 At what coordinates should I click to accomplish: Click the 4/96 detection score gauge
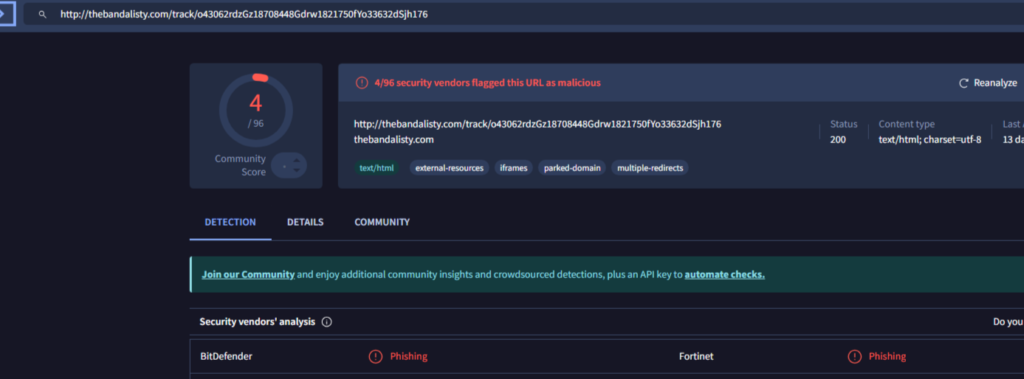tap(255, 110)
